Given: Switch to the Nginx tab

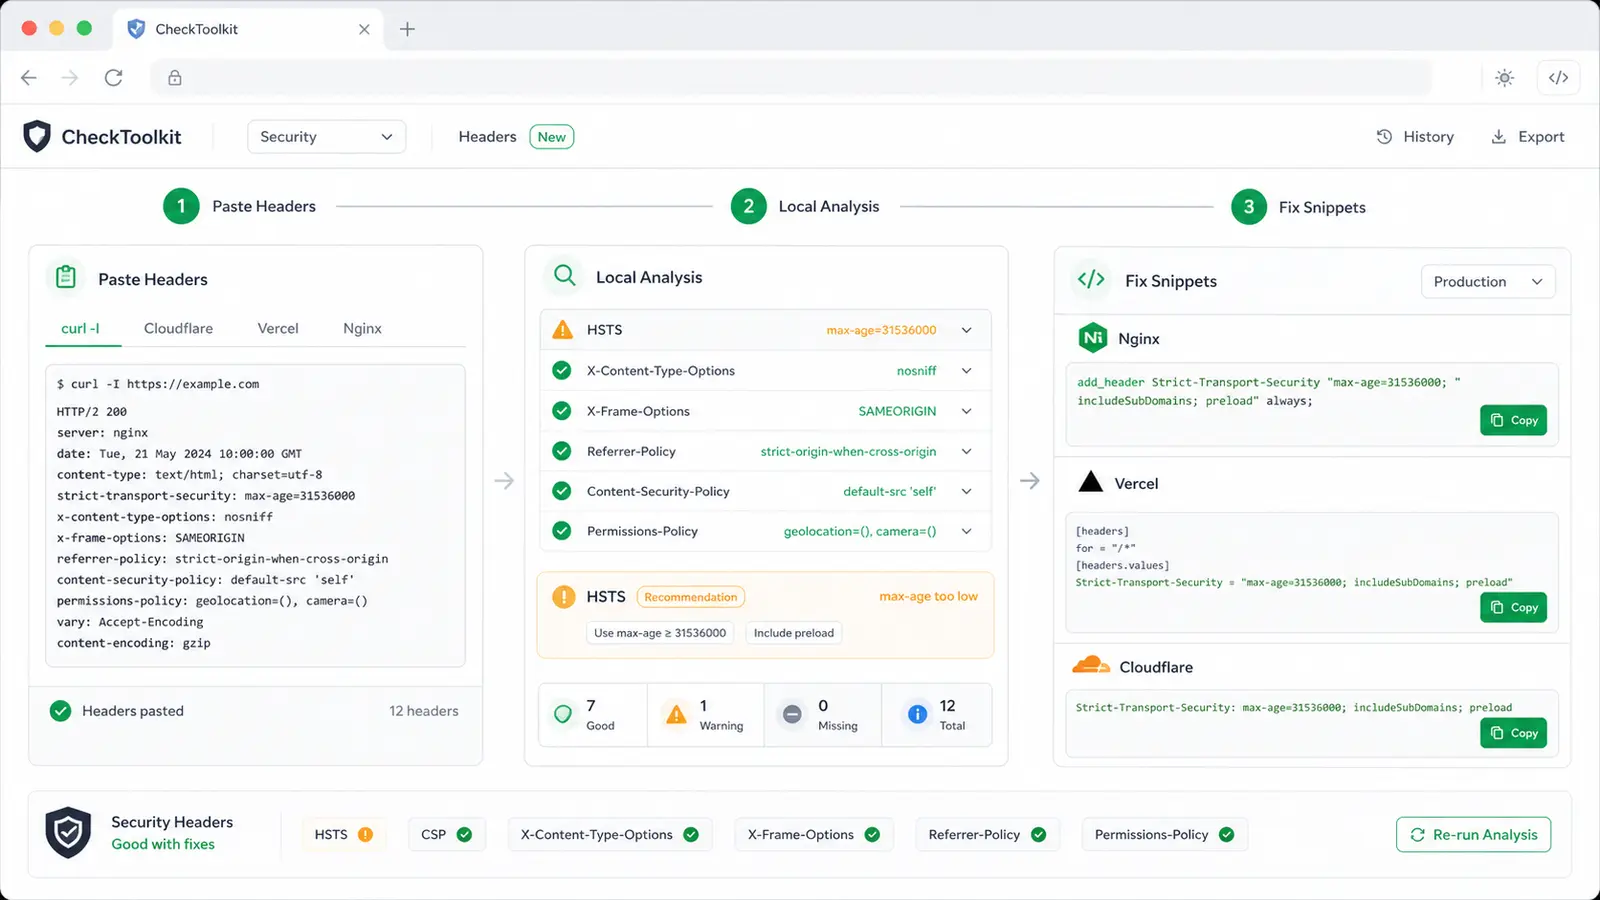Looking at the screenshot, I should [362, 328].
